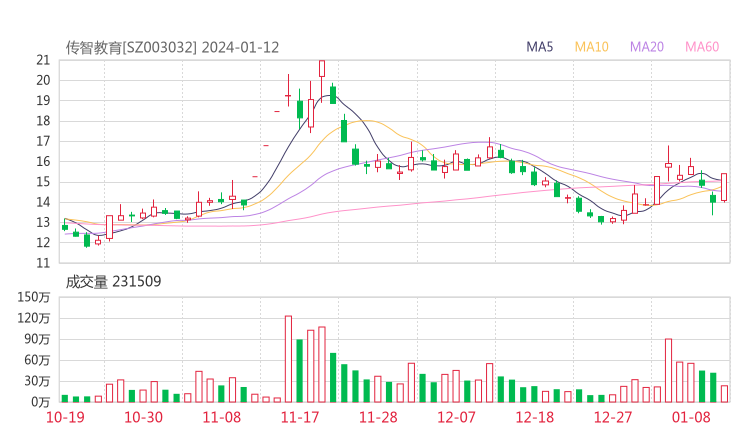This screenshot has width=740, height=440.
Task: Click the 10-30 date axis label
Action: pos(143,417)
